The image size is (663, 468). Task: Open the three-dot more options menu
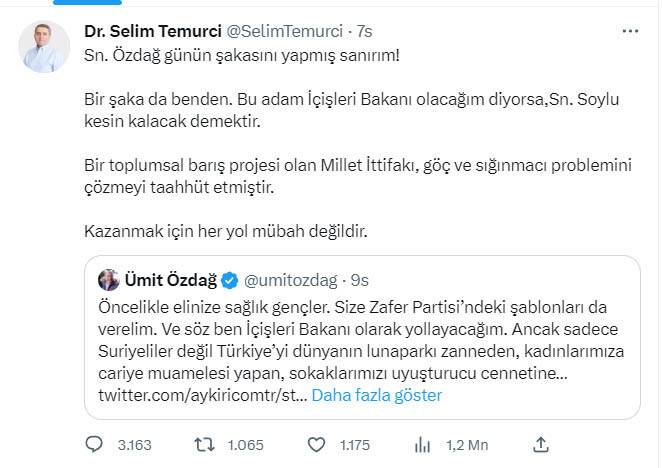[630, 32]
